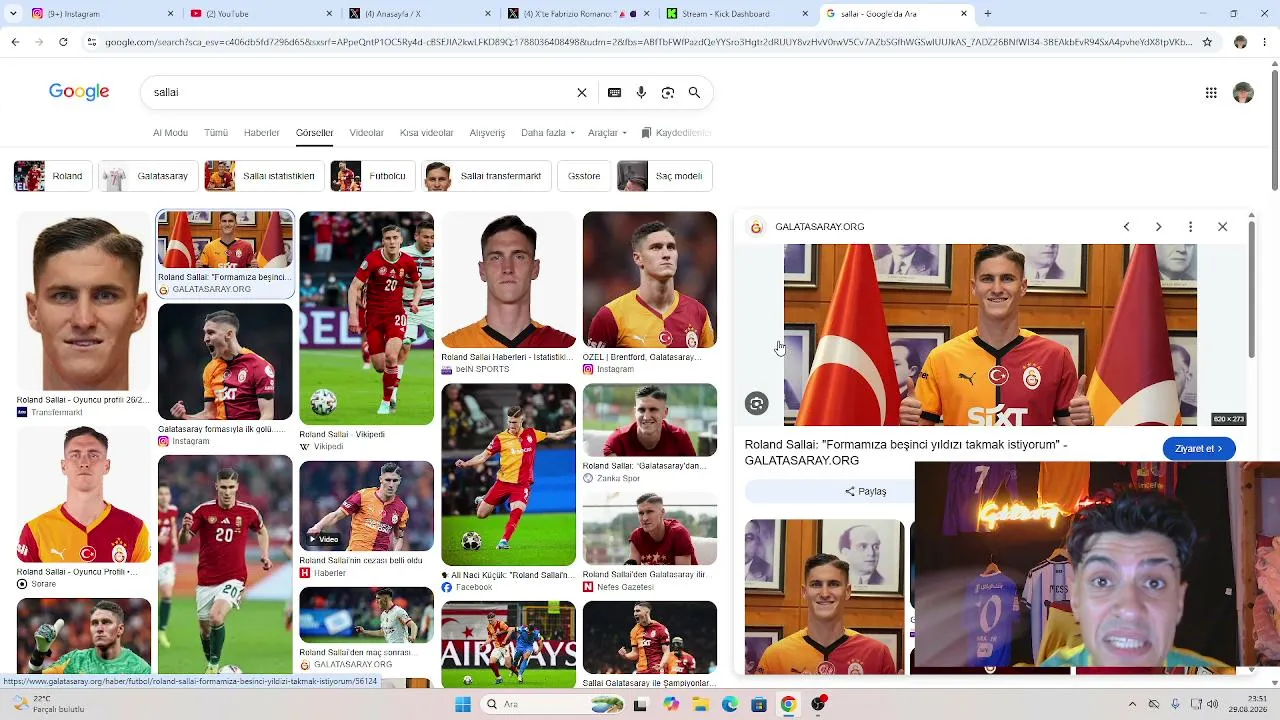Show hidden system tray icons
The image size is (1280, 720).
[1132, 704]
